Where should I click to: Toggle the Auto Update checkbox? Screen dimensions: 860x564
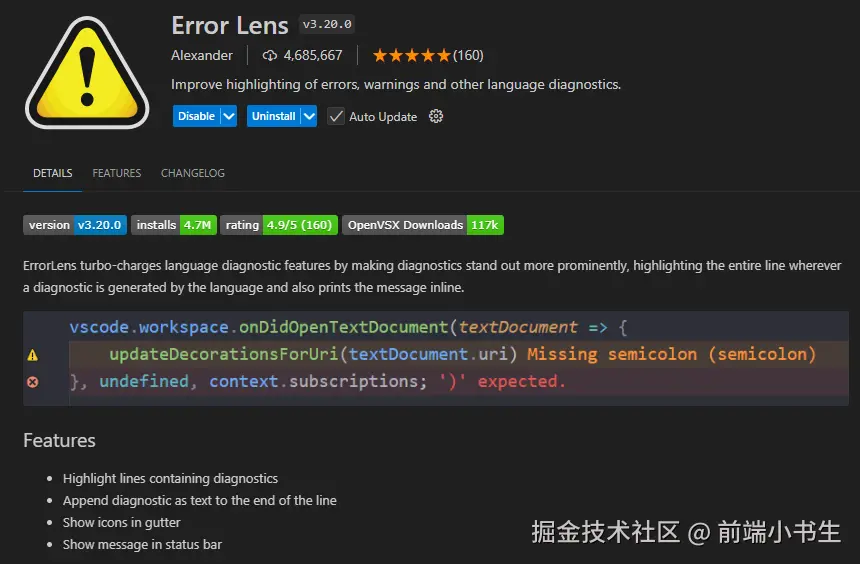point(336,116)
